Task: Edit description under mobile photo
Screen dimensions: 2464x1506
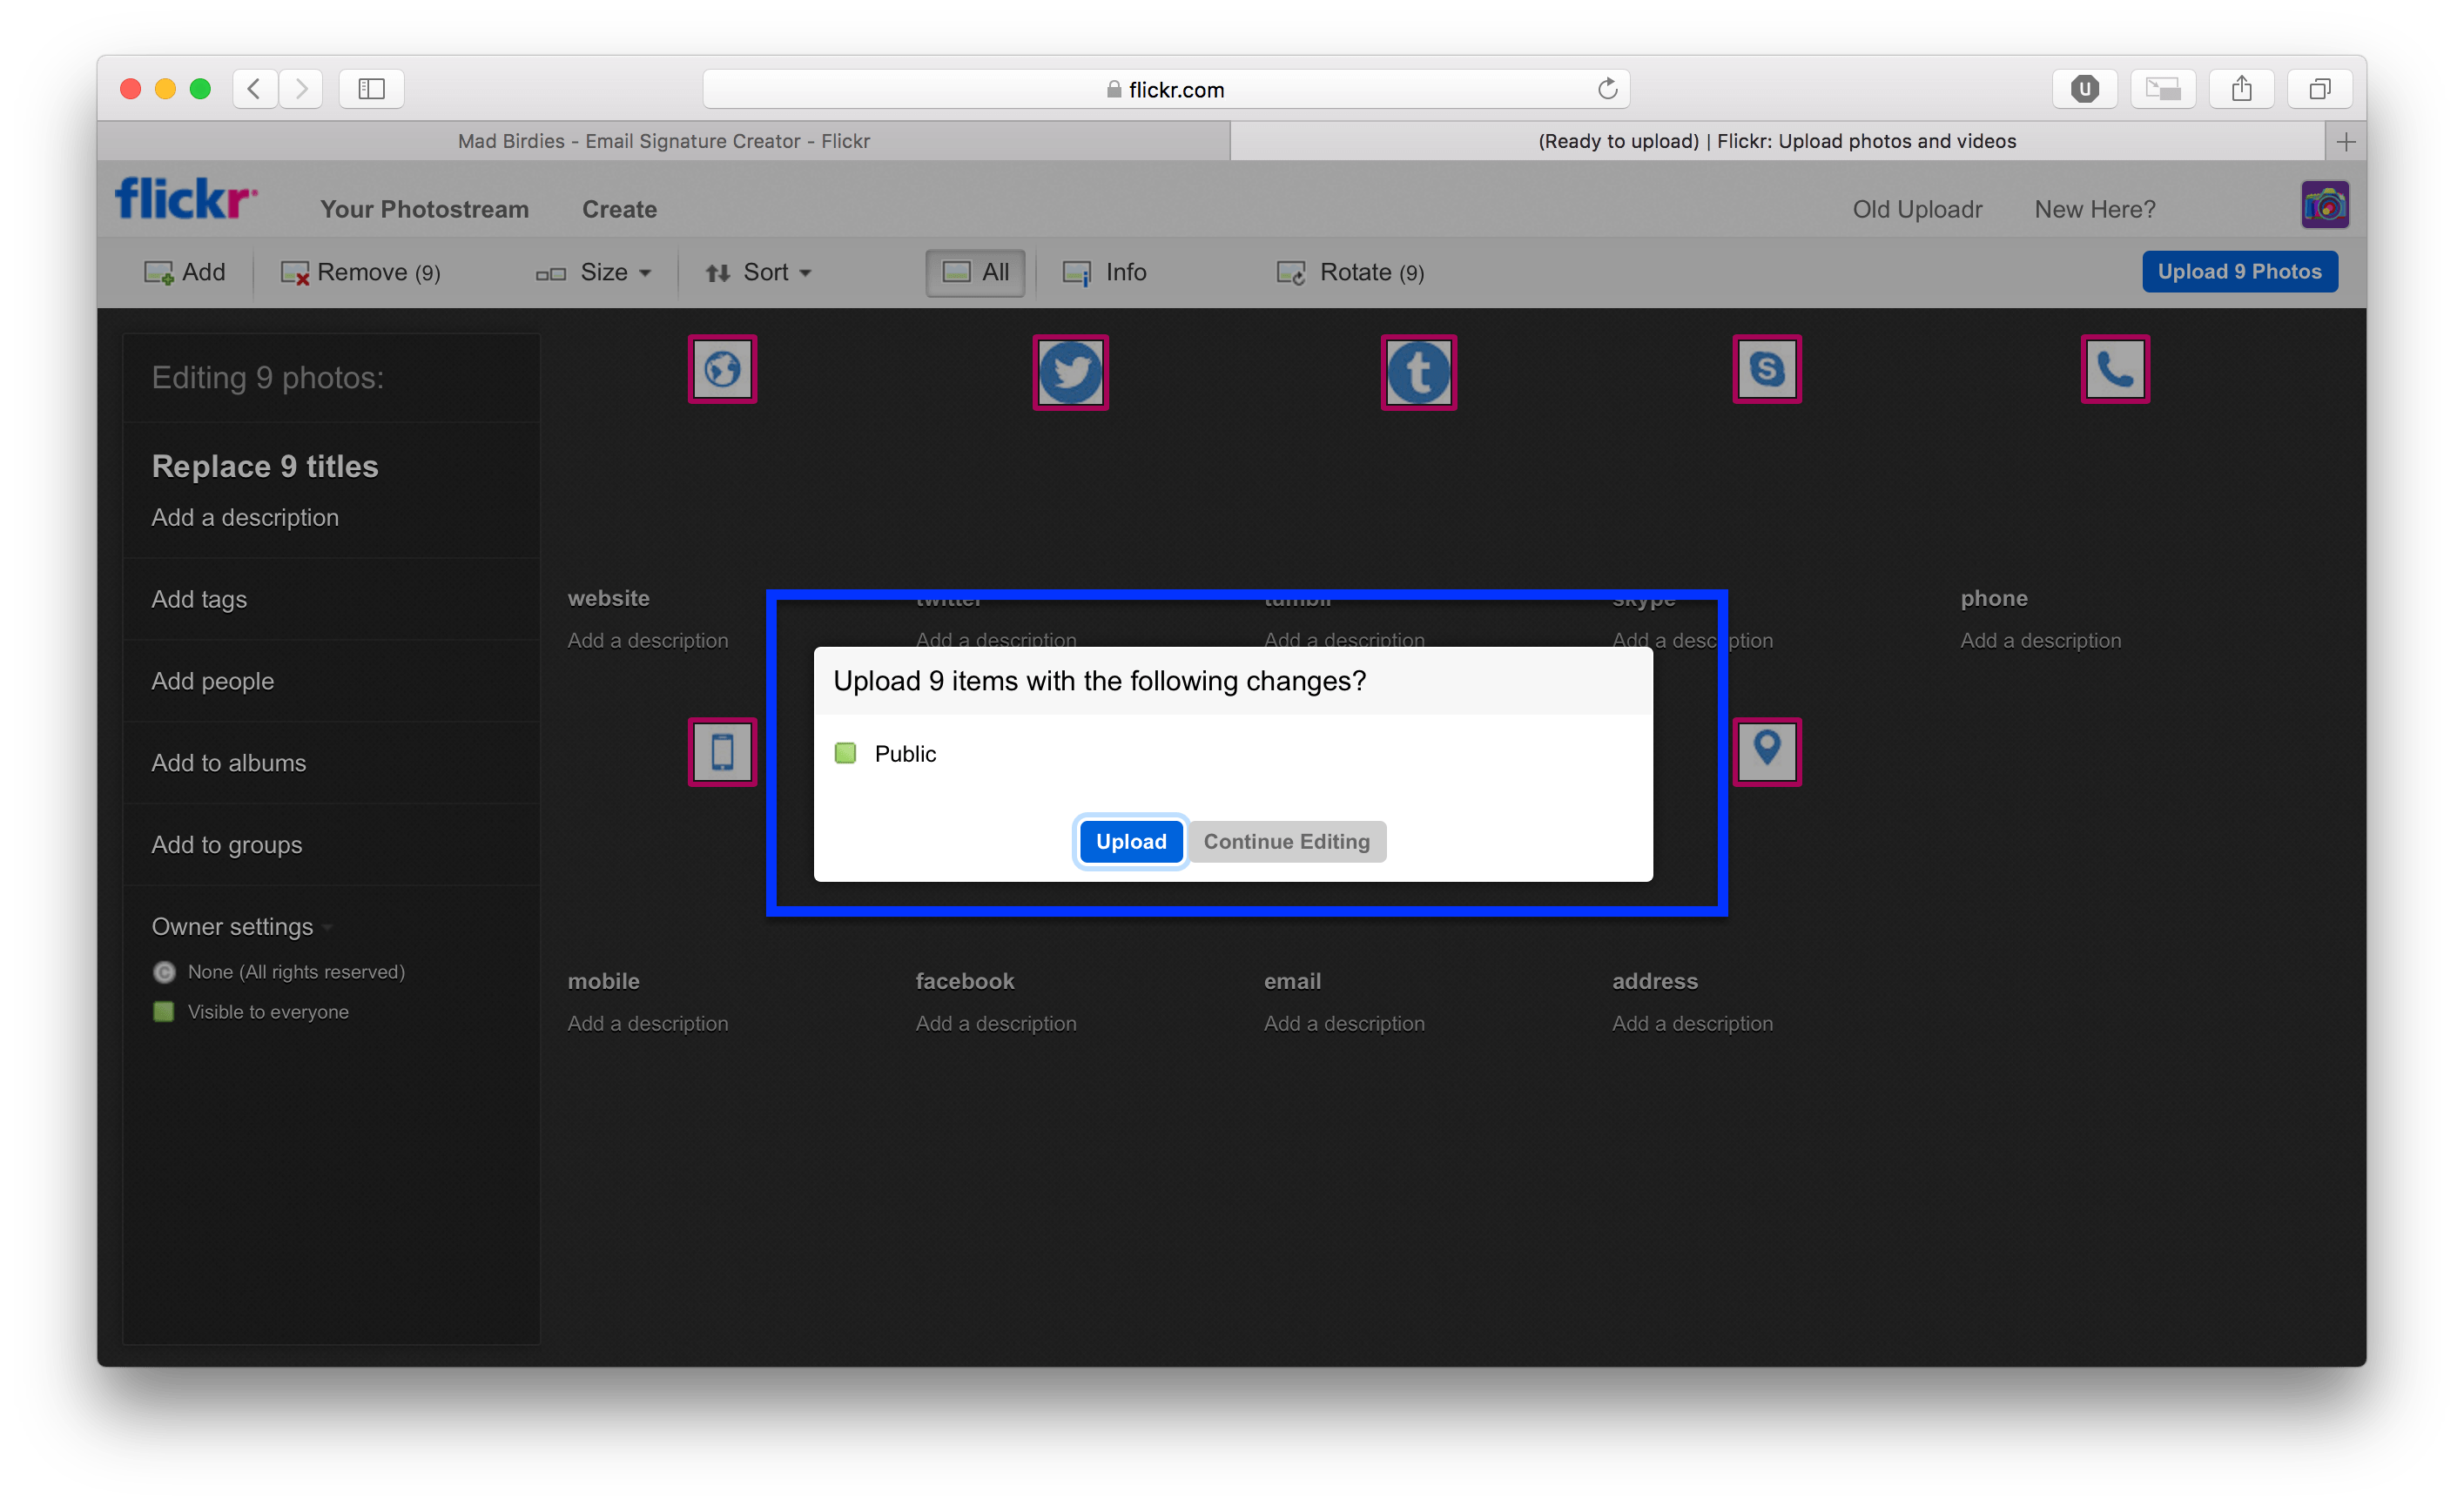Action: 647,1023
